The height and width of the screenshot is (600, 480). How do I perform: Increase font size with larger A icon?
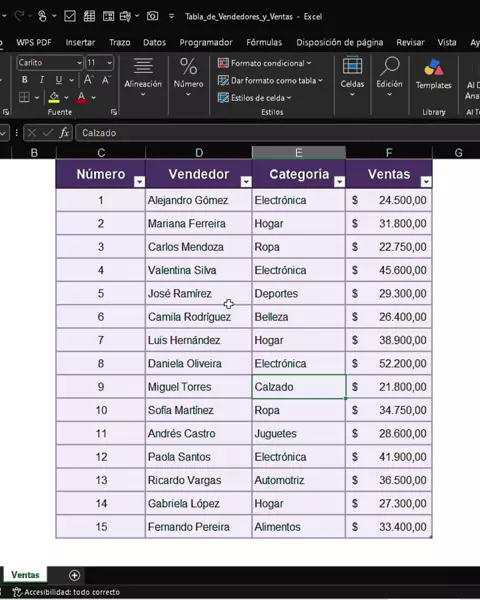click(x=88, y=80)
